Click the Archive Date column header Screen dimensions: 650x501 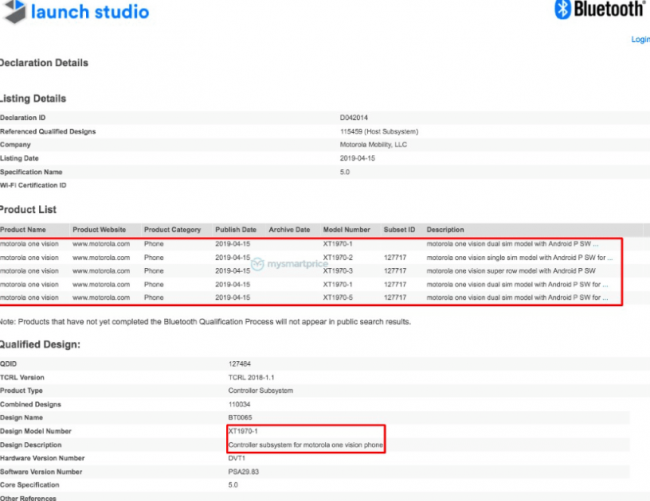(289, 230)
